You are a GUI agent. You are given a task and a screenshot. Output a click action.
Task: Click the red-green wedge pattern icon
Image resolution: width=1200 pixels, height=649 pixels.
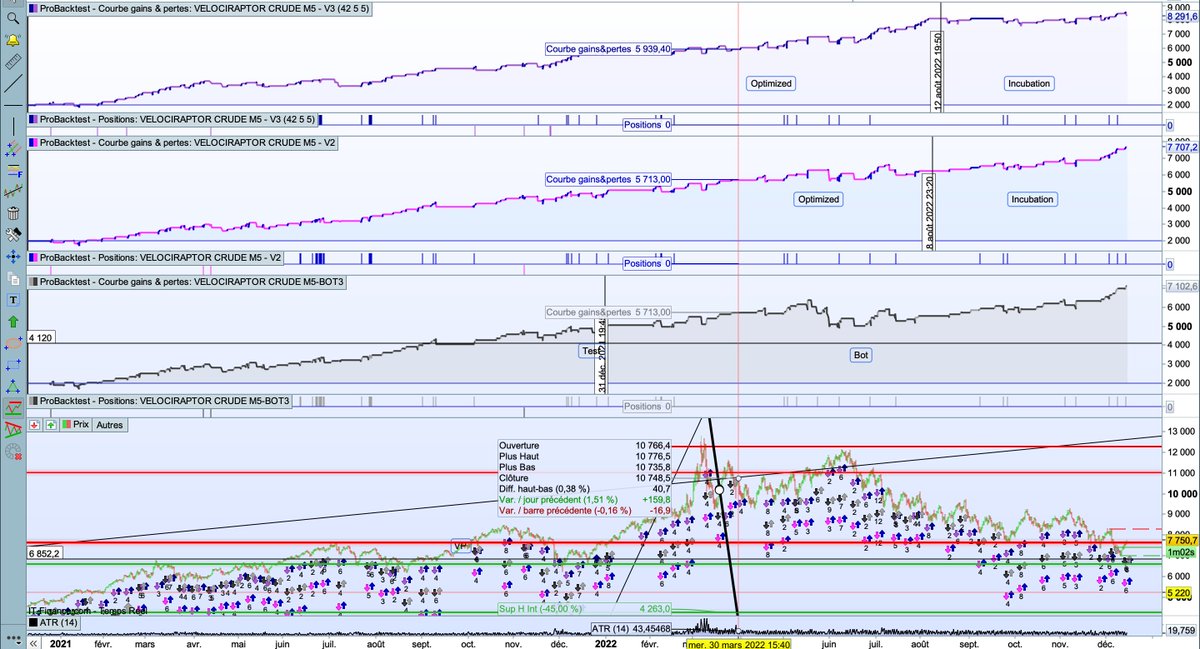14,429
